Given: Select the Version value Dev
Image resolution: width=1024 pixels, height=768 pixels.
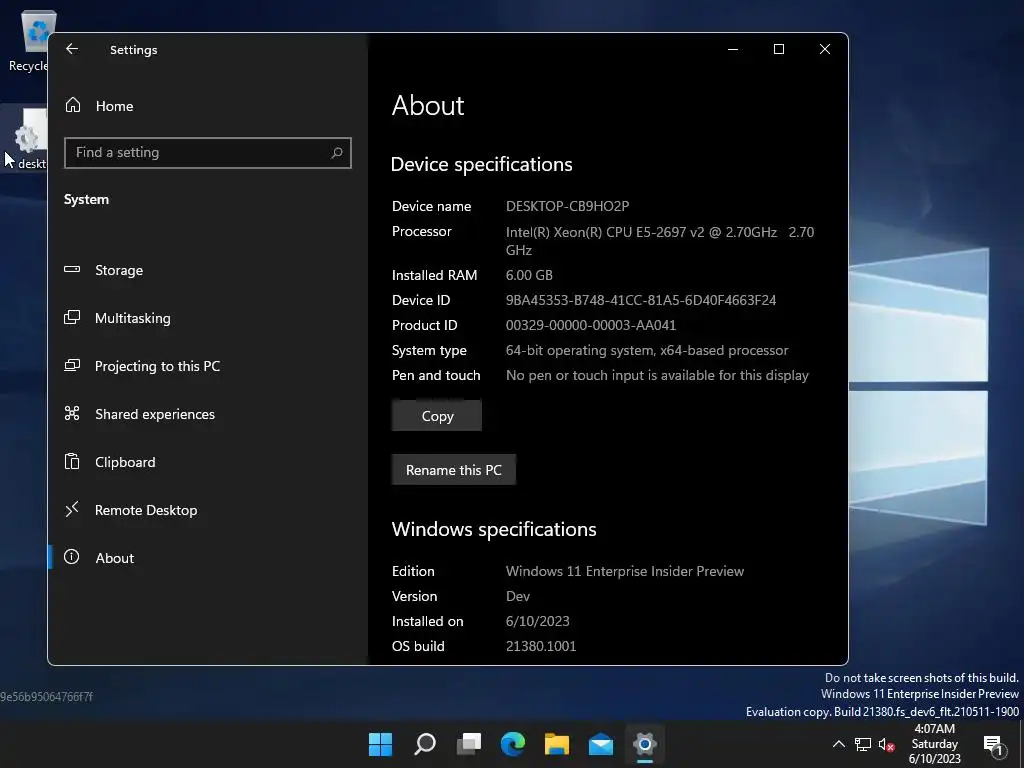Looking at the screenshot, I should tap(517, 596).
